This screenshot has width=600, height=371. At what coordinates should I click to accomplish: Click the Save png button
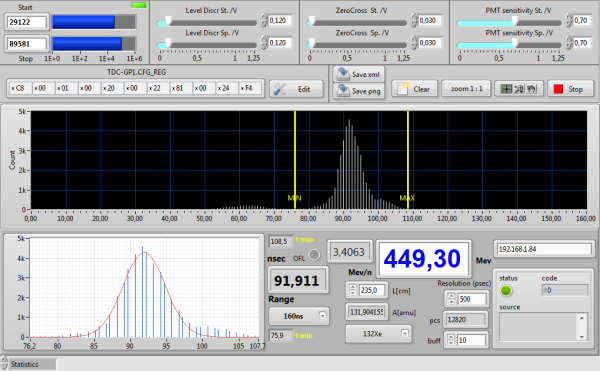pyautogui.click(x=359, y=91)
